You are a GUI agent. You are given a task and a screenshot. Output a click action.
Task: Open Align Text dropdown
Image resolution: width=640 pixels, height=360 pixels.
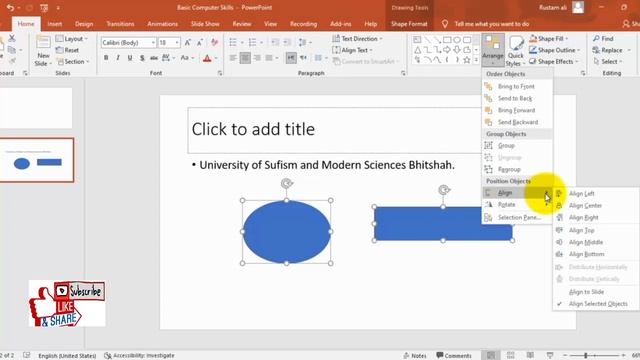pos(352,50)
